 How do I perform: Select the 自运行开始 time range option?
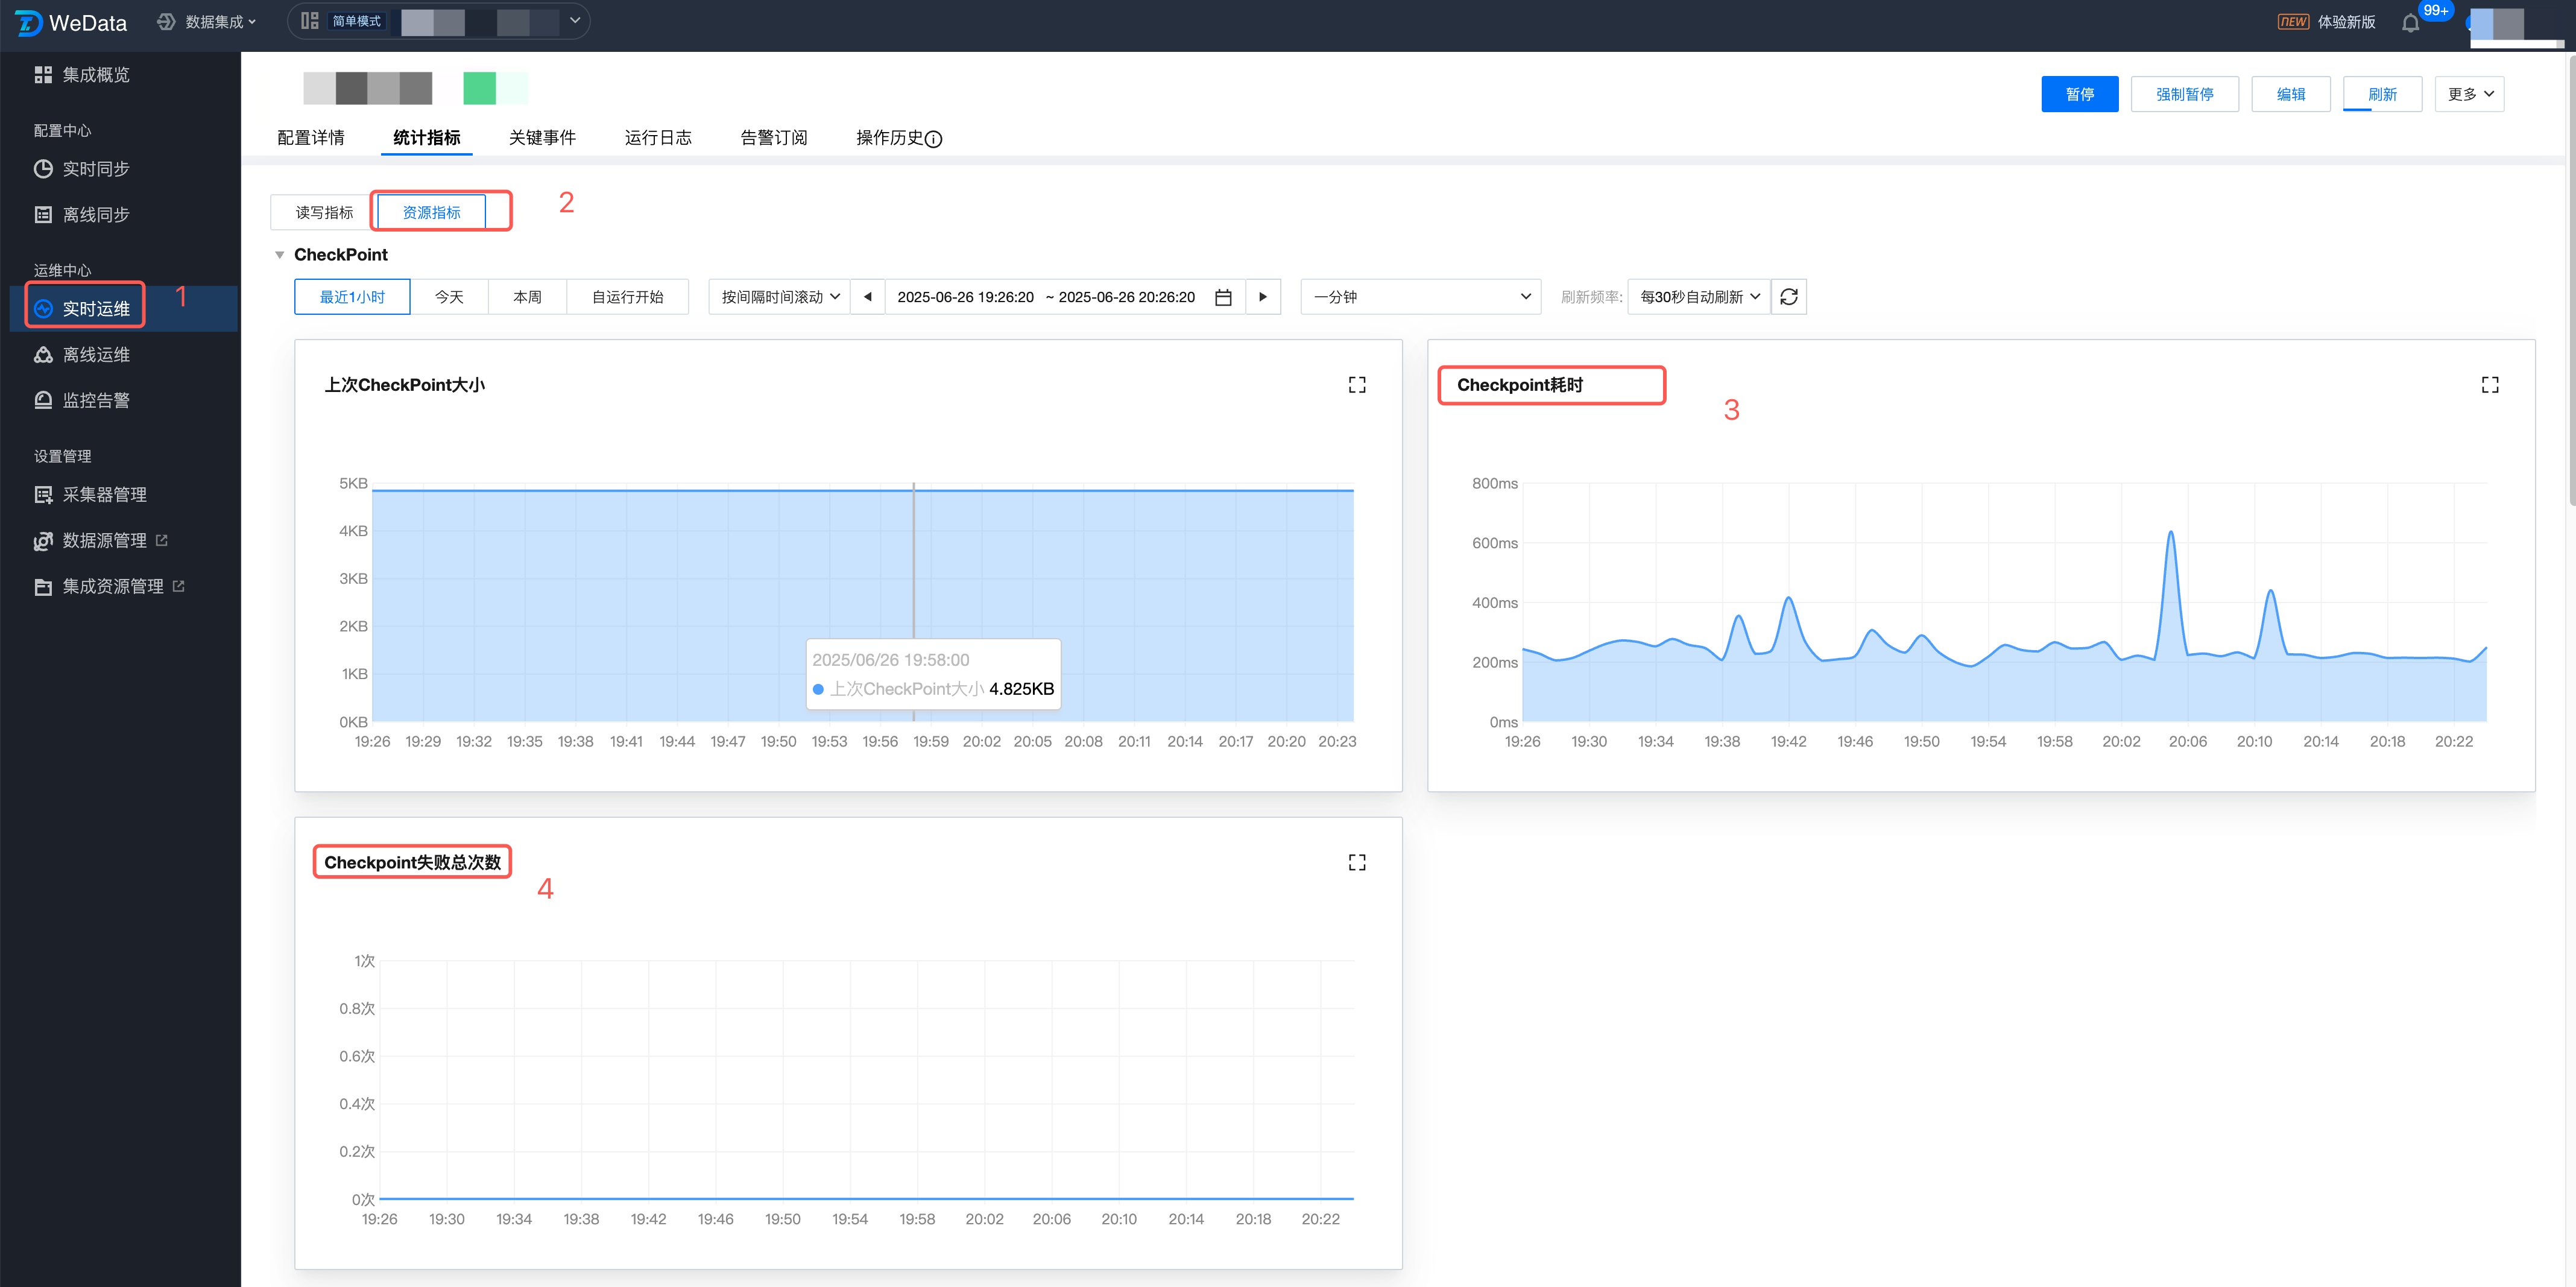tap(627, 297)
